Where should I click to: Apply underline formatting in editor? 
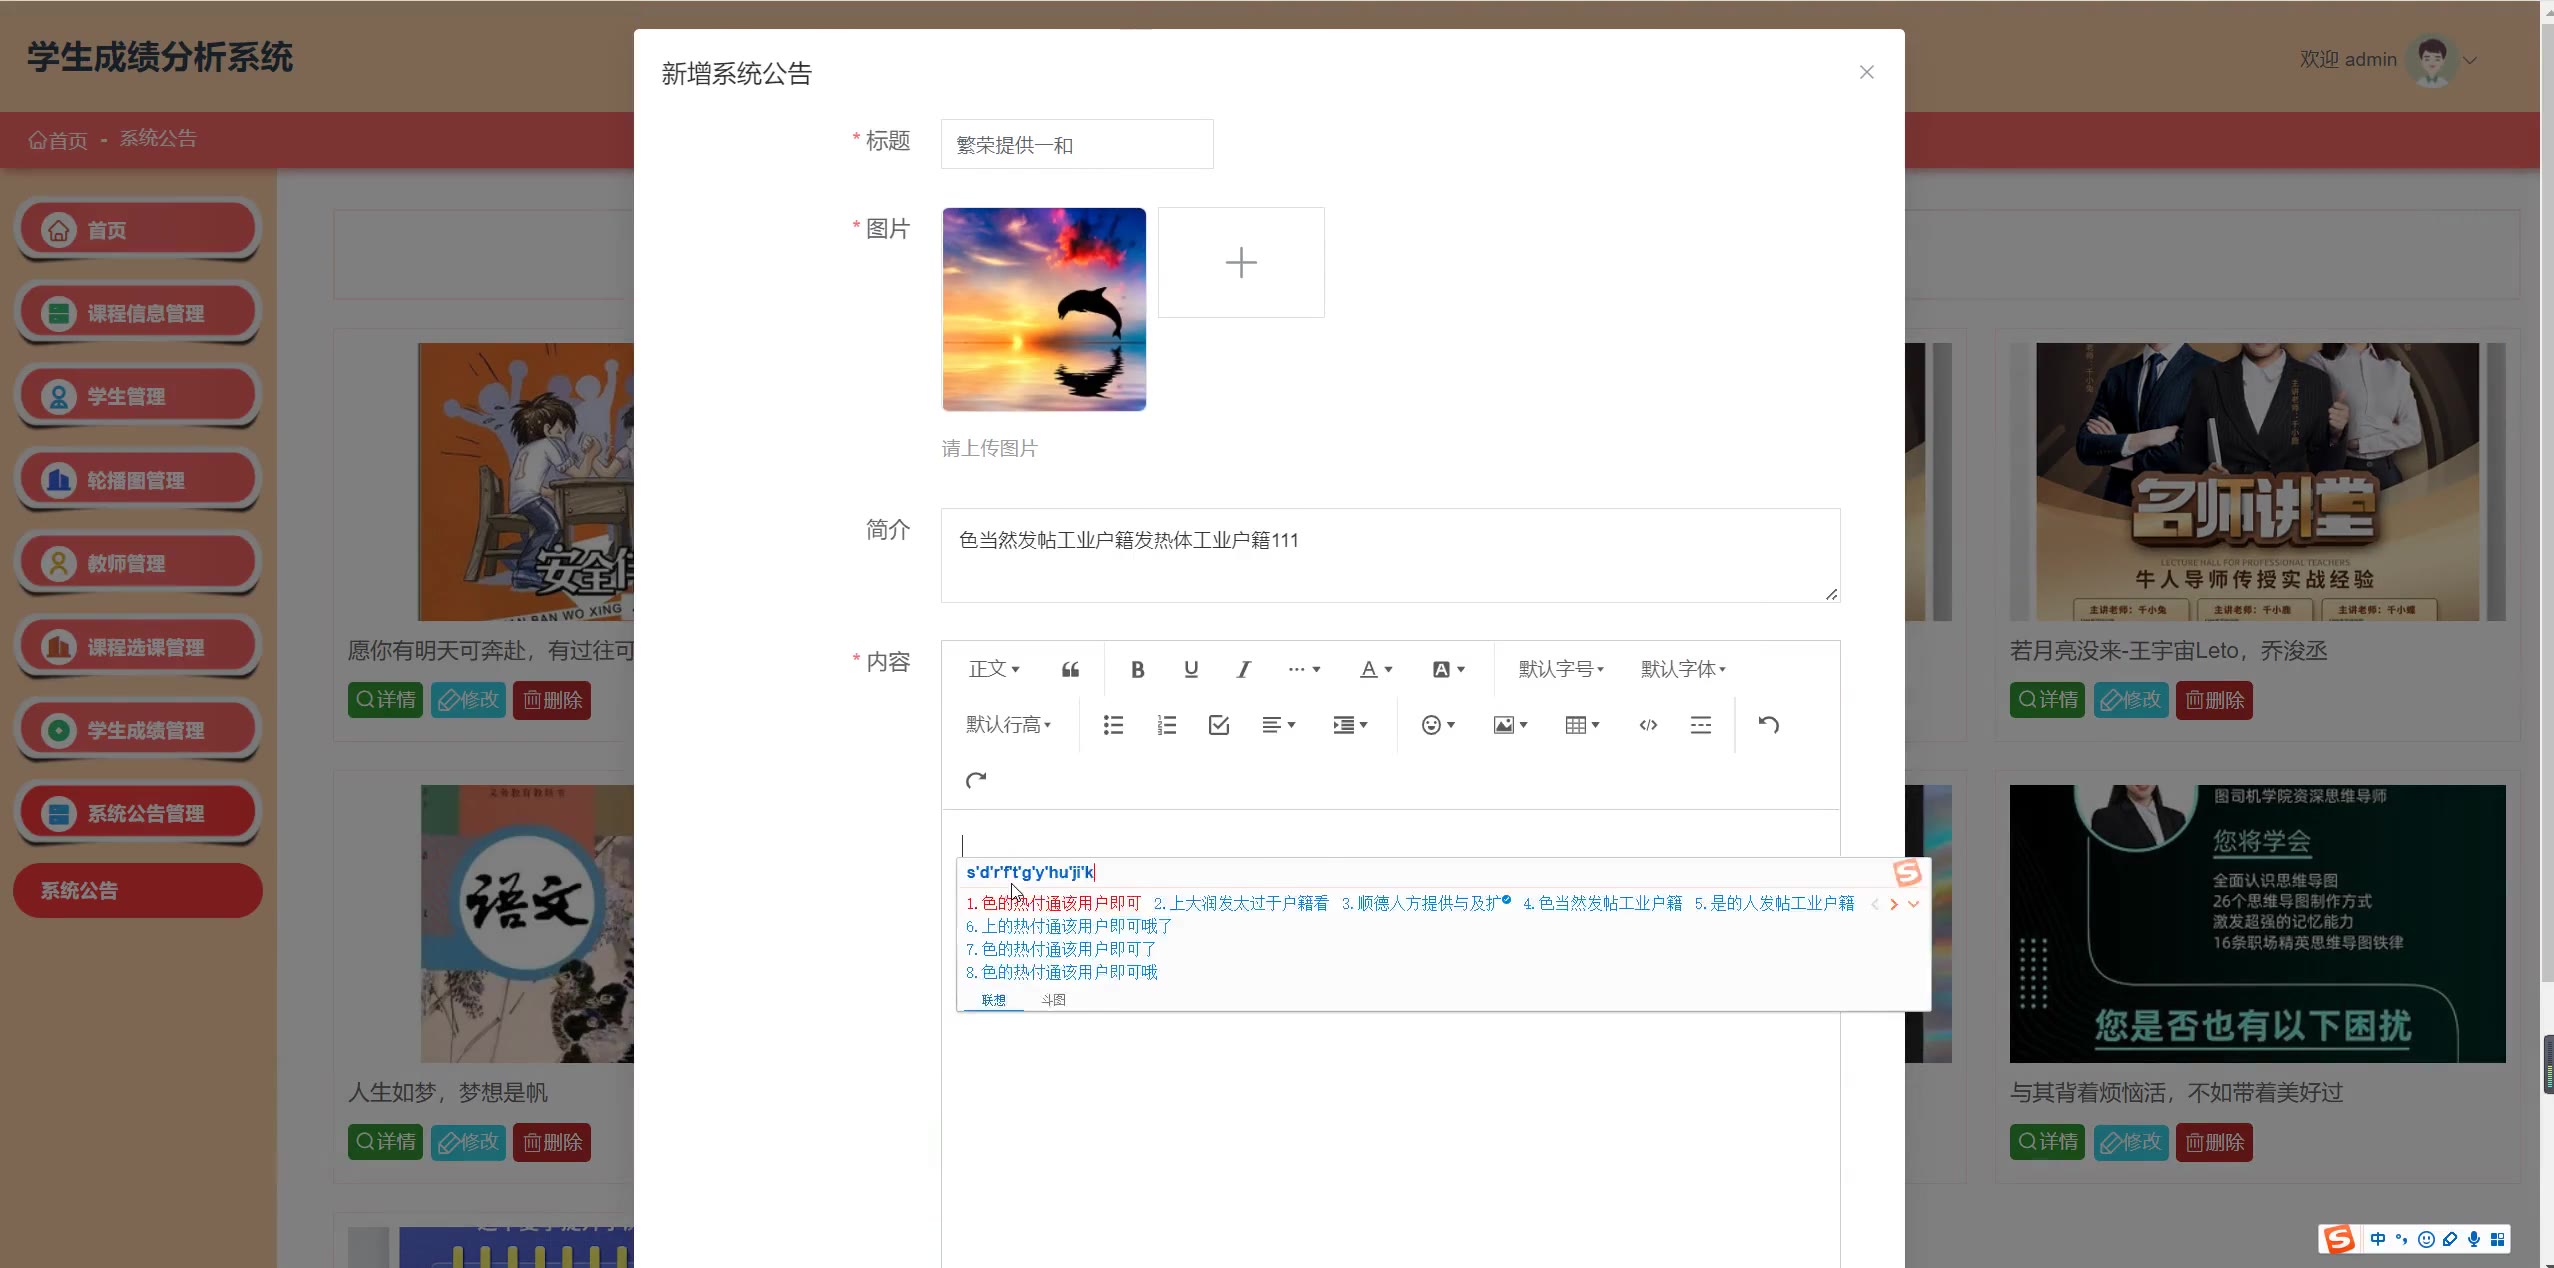(x=1190, y=669)
